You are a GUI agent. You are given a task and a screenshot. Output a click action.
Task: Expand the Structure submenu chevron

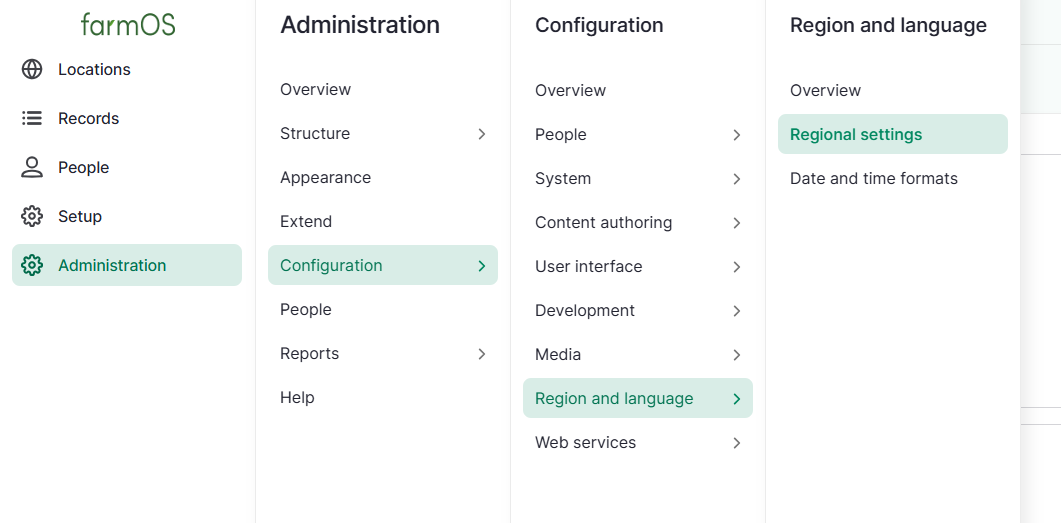[482, 134]
